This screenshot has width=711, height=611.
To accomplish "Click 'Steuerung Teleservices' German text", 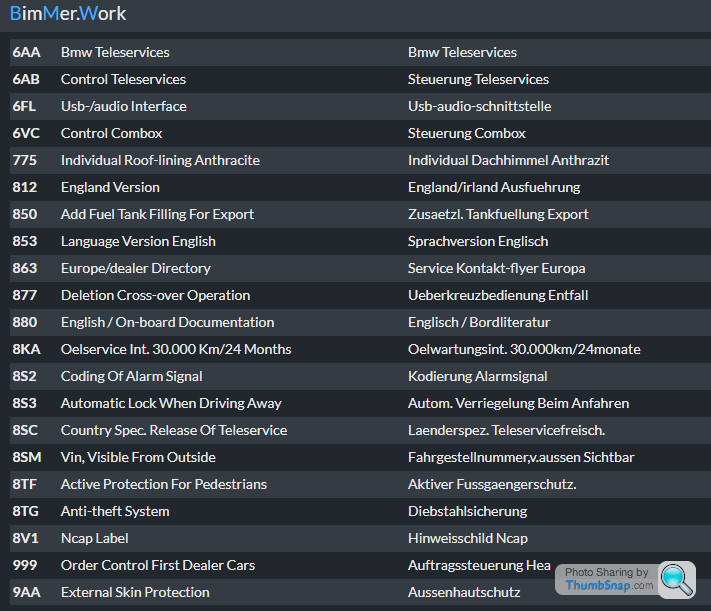I will (478, 79).
